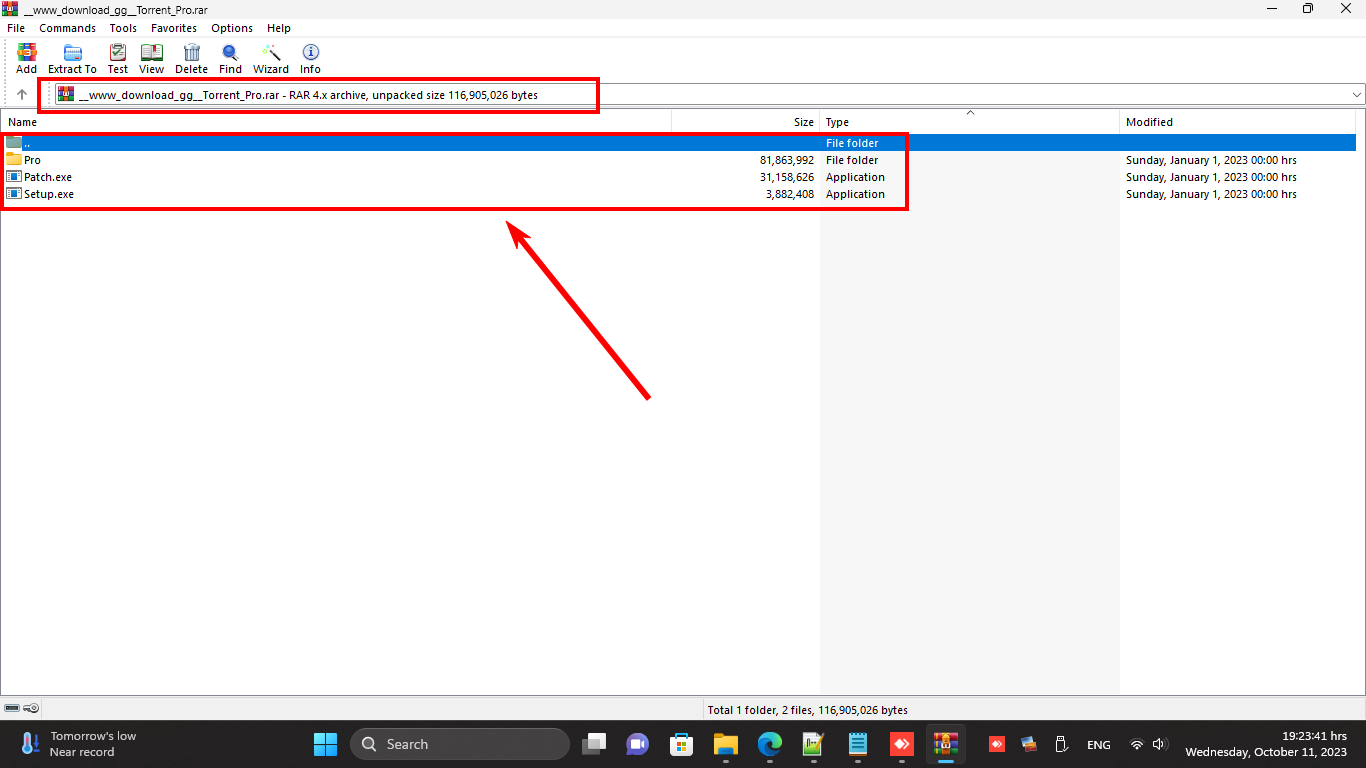
Task: Click the taskbar Search box
Action: [x=460, y=744]
